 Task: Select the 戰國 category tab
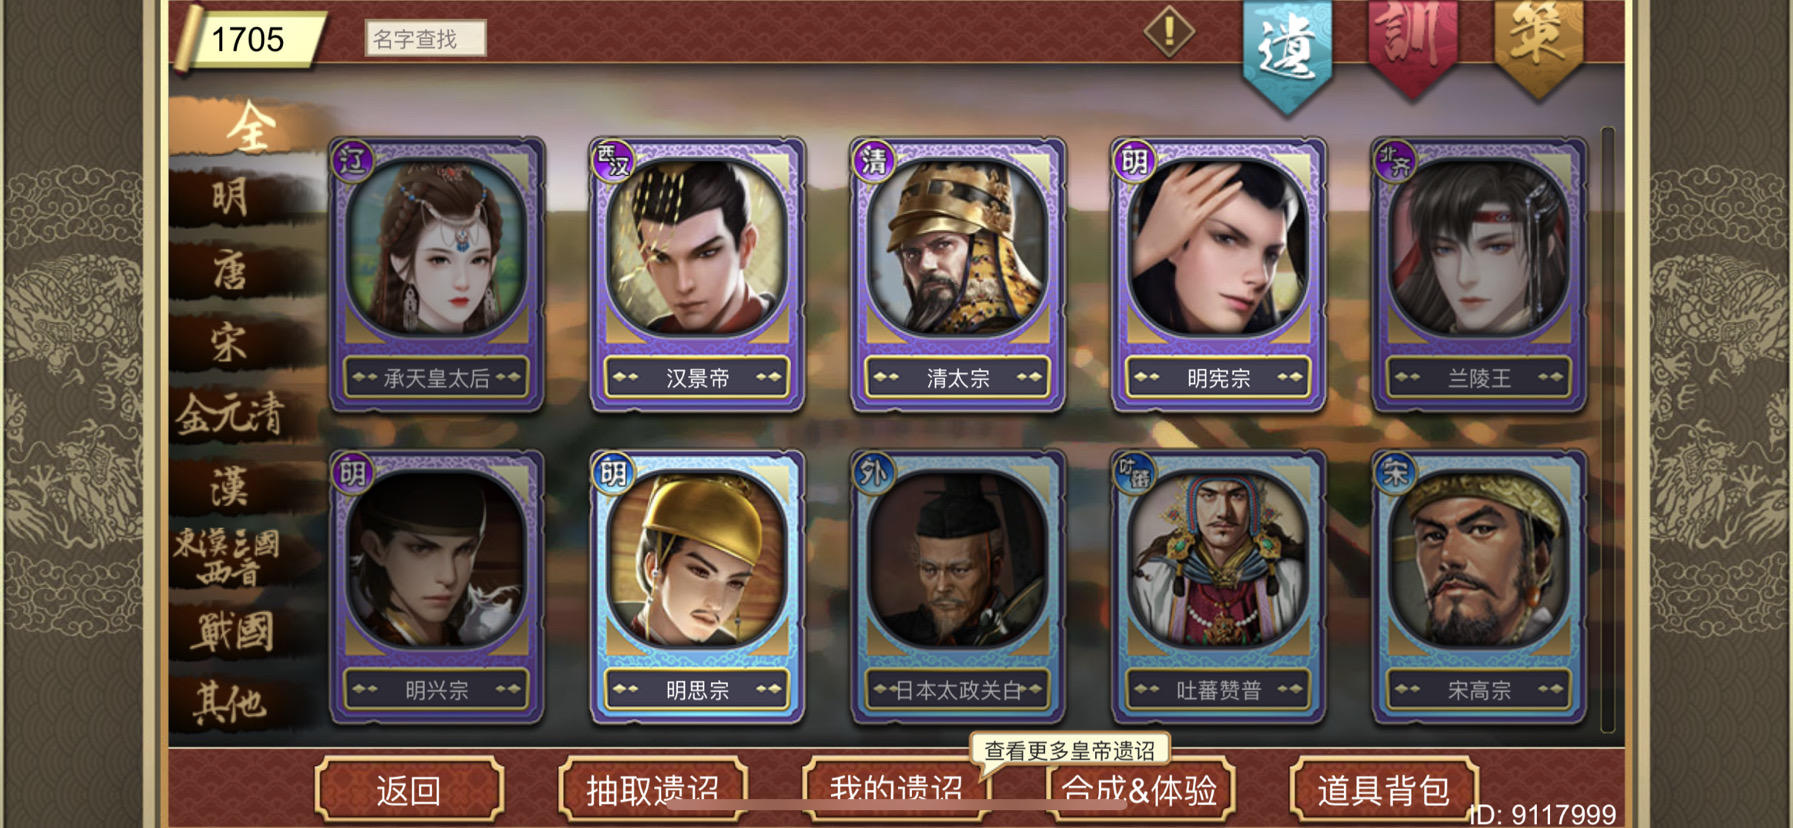[x=231, y=632]
